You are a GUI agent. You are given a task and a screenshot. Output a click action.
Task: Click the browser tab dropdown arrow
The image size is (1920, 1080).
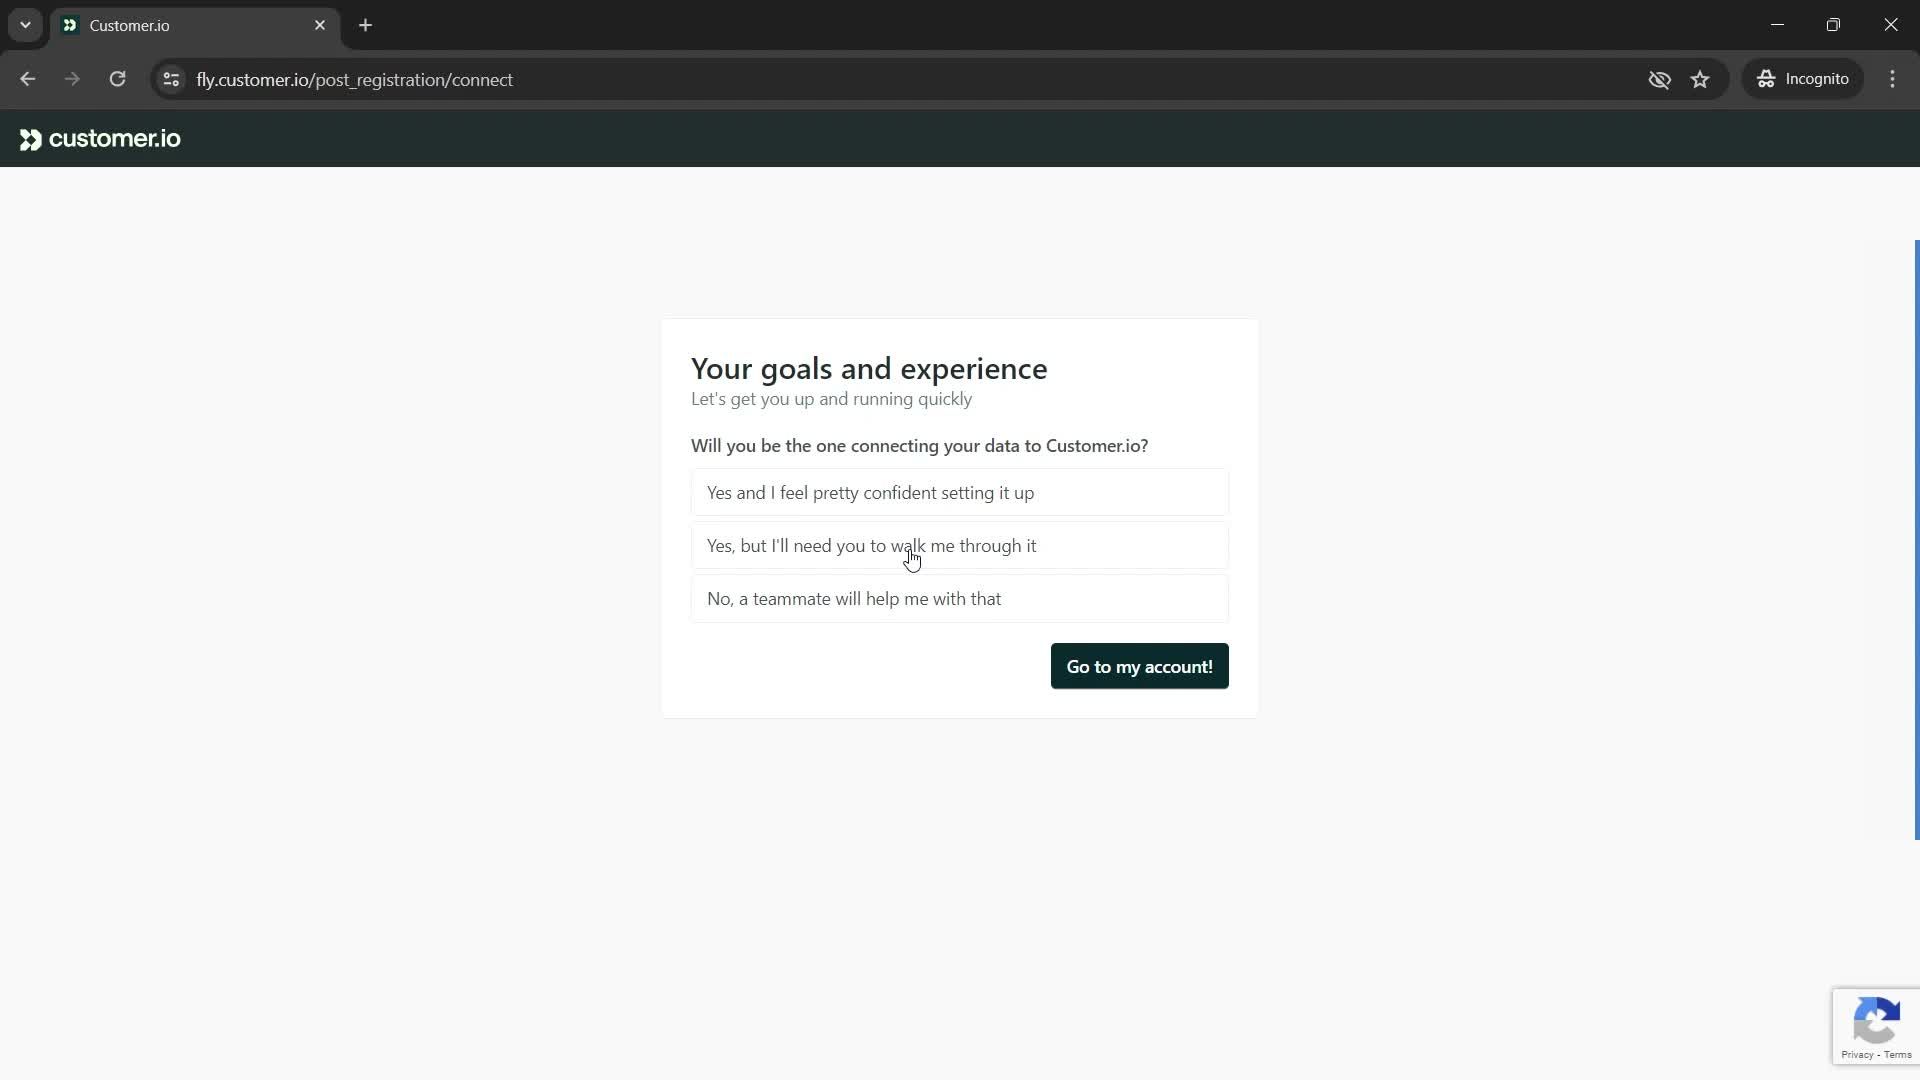pyautogui.click(x=24, y=25)
